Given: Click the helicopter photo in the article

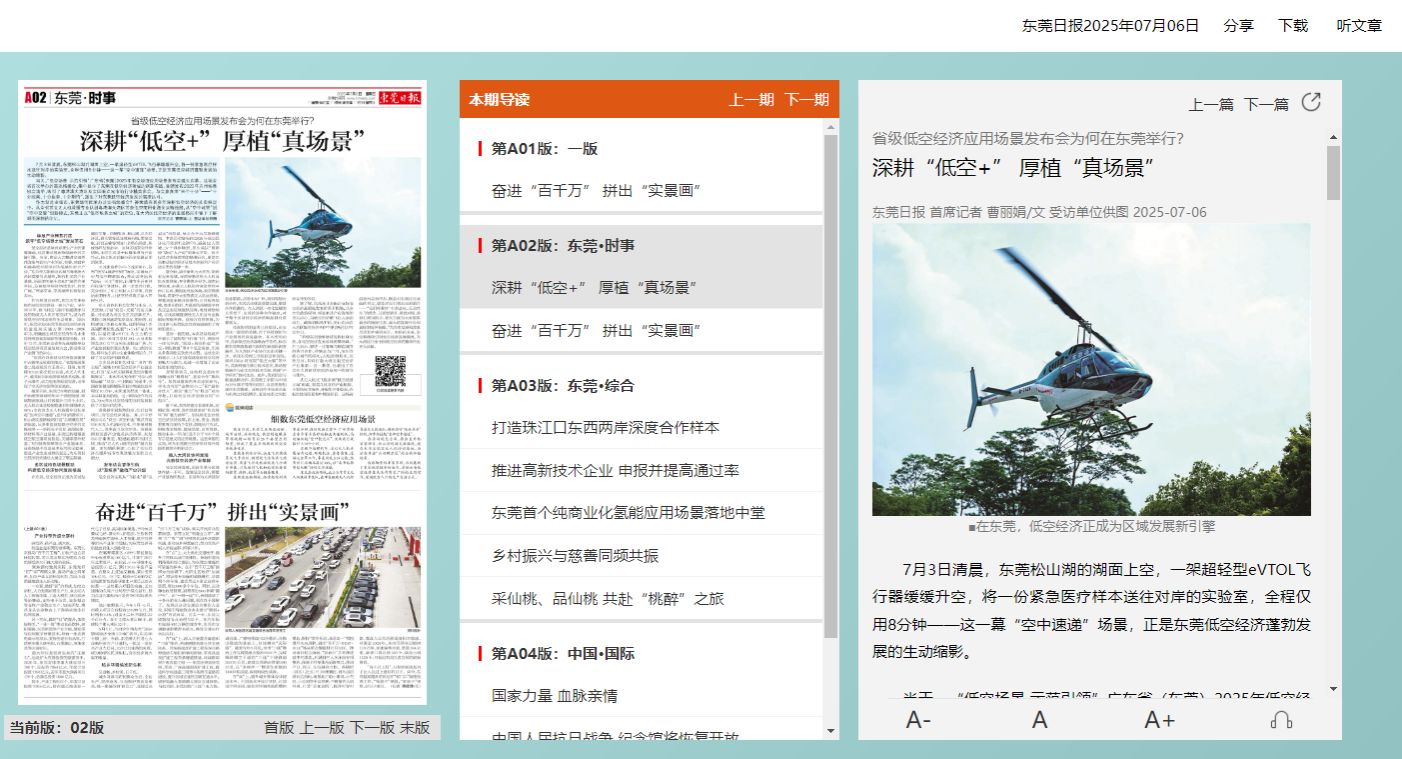Looking at the screenshot, I should click(1091, 369).
